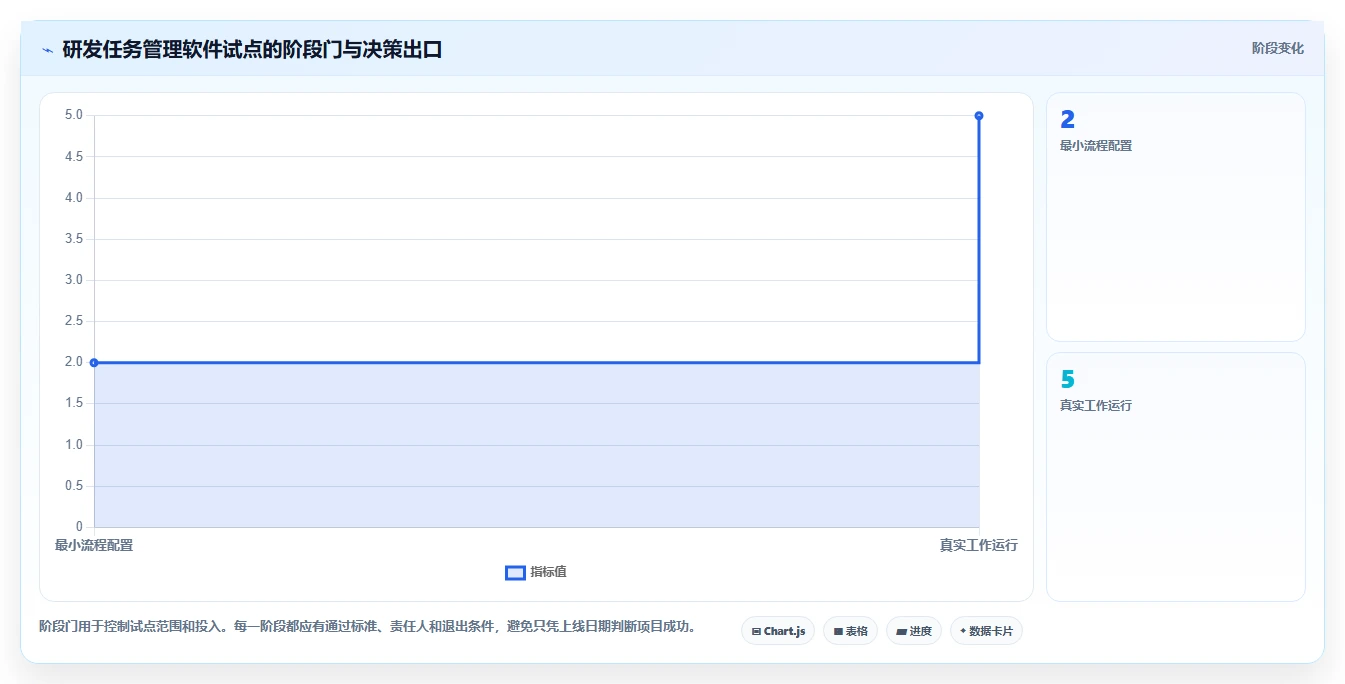Select the 表格 tag chip

[850, 631]
